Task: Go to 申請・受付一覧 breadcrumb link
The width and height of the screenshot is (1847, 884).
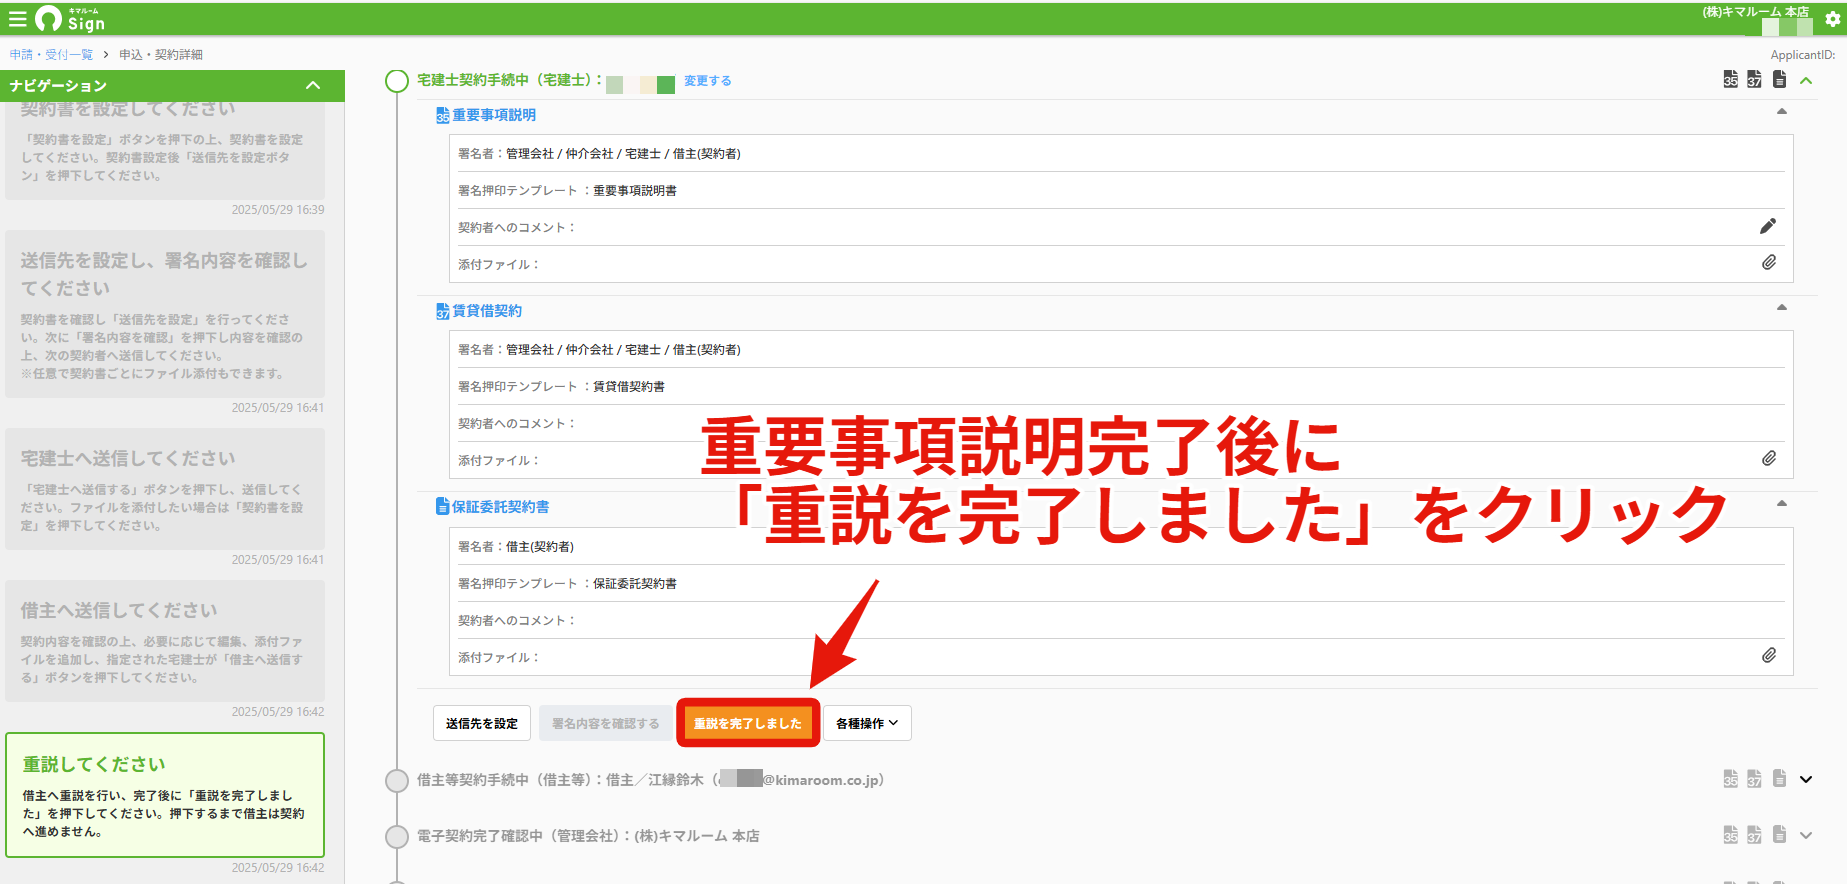Action: 51,55
